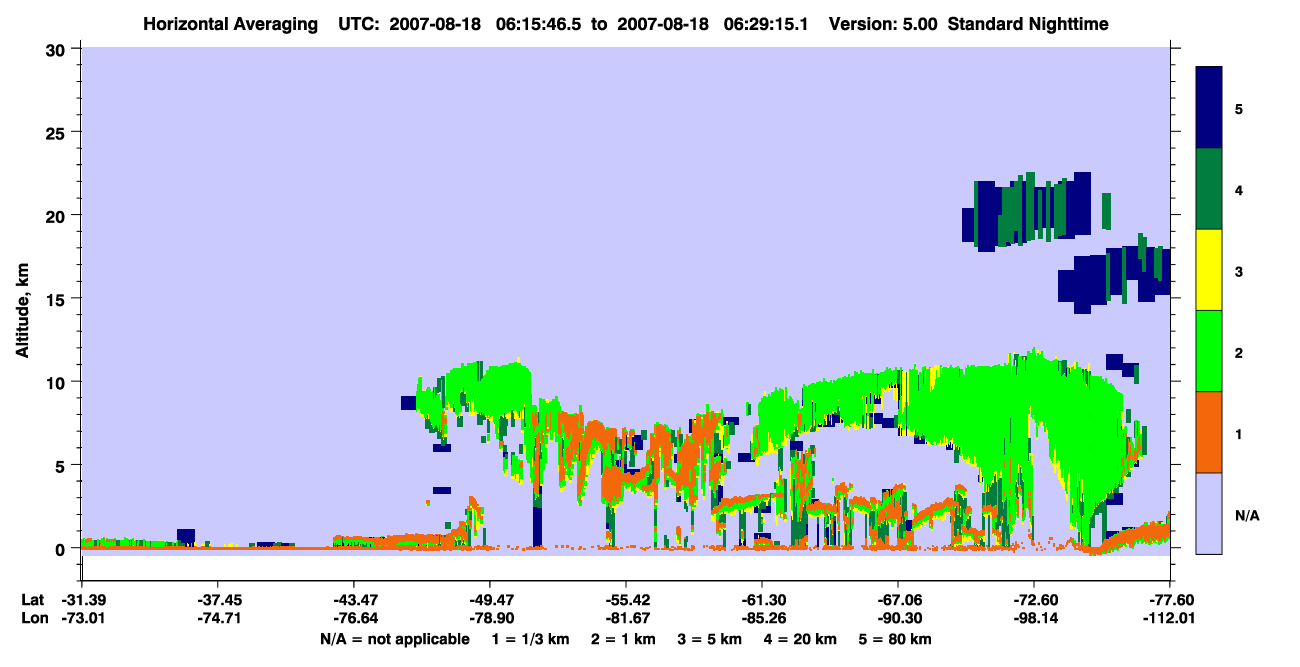
Task: Click the colorbar label 'N/A'
Action: click(x=1246, y=516)
